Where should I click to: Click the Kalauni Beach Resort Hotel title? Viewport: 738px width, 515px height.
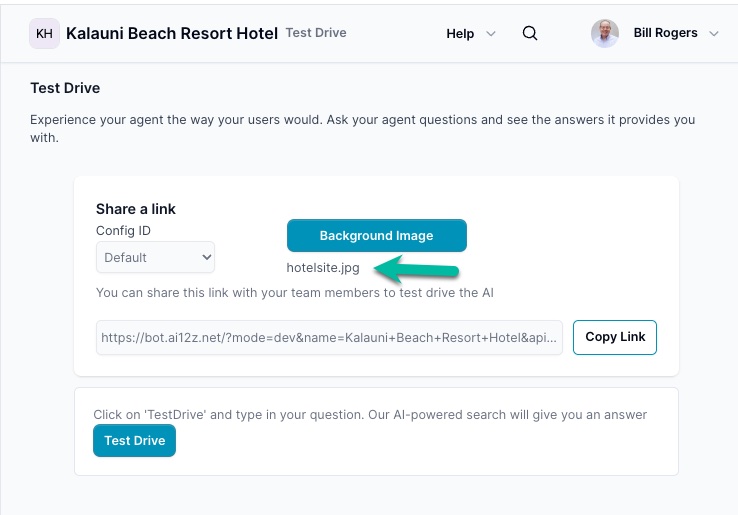tap(172, 33)
